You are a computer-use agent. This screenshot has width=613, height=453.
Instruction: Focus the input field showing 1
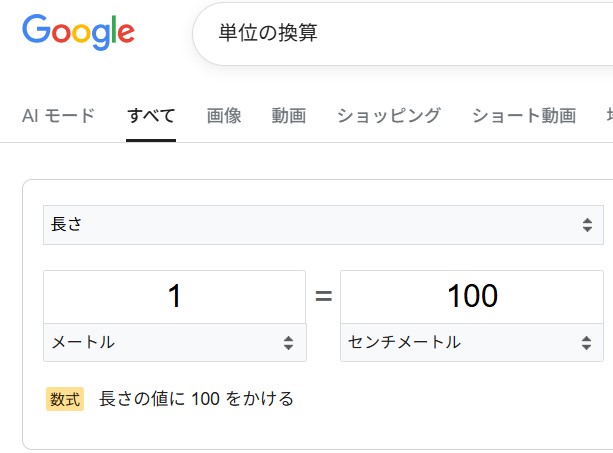click(x=174, y=297)
